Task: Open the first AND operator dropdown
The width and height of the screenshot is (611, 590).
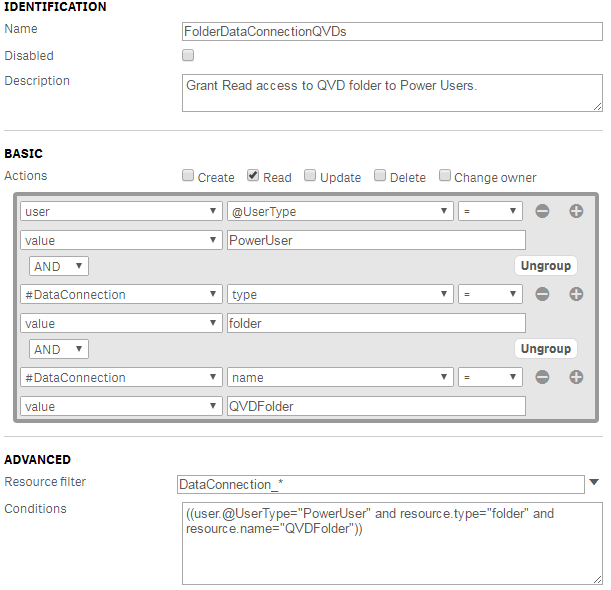Action: tap(60, 266)
